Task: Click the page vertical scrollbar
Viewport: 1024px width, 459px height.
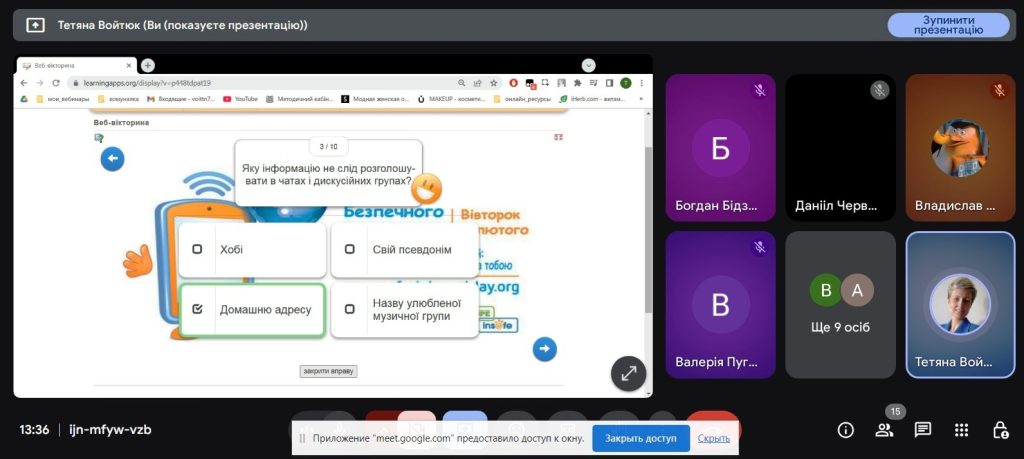Action: pyautogui.click(x=647, y=230)
